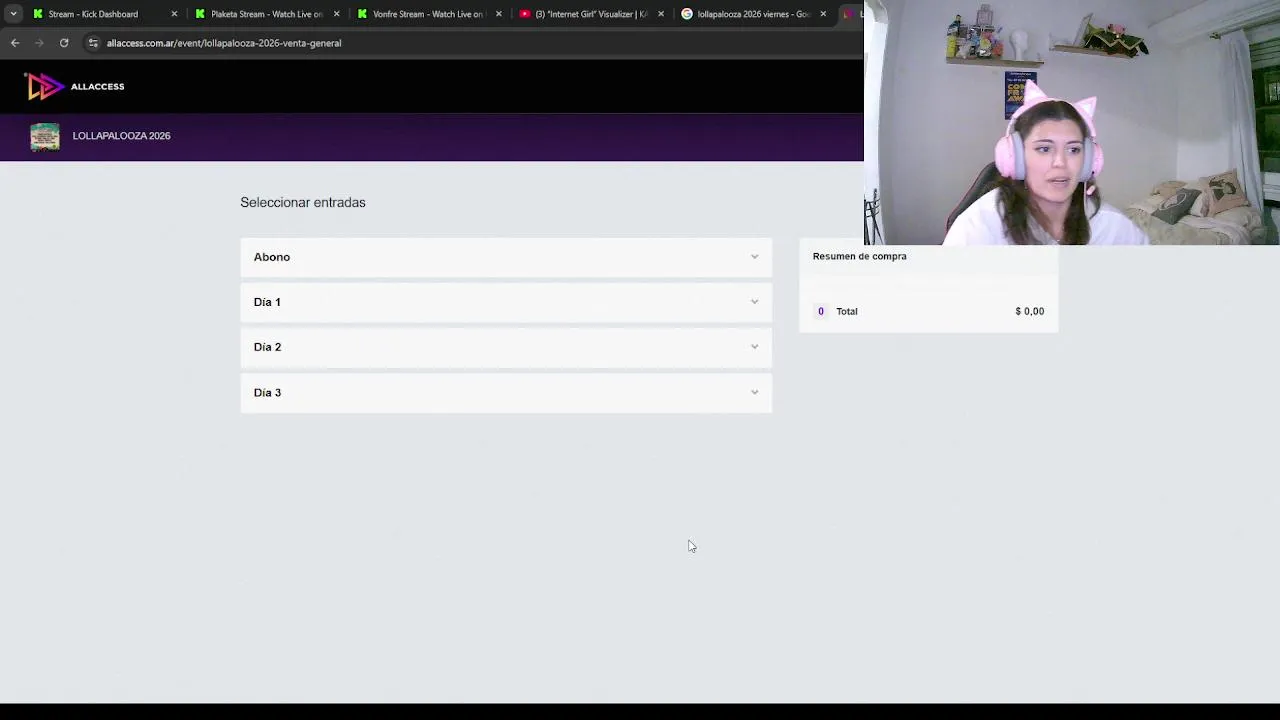Click the AllAccess logo
This screenshot has width=1280, height=720.
coord(75,87)
